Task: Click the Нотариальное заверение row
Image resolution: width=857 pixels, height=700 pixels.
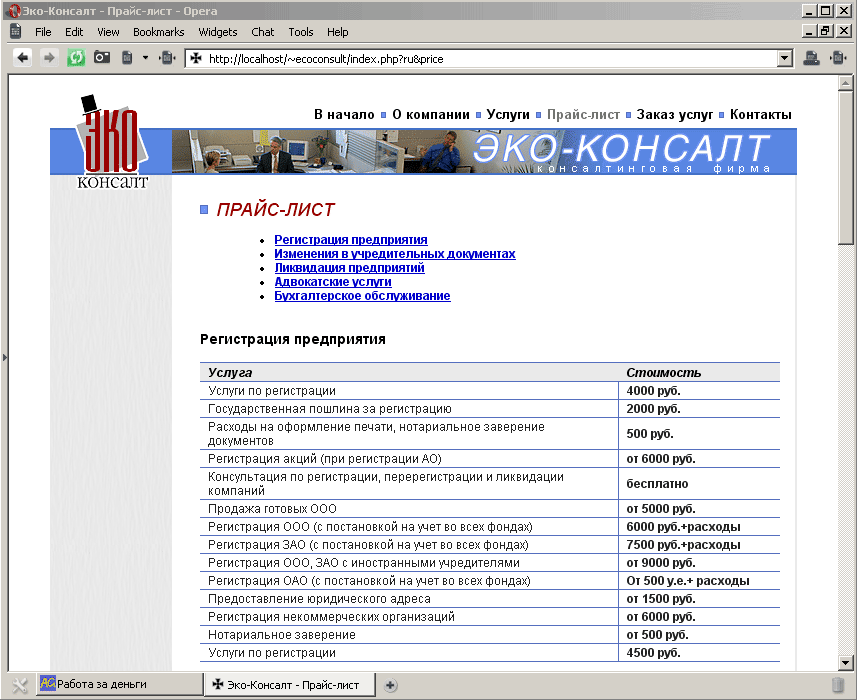Action: [x=489, y=635]
